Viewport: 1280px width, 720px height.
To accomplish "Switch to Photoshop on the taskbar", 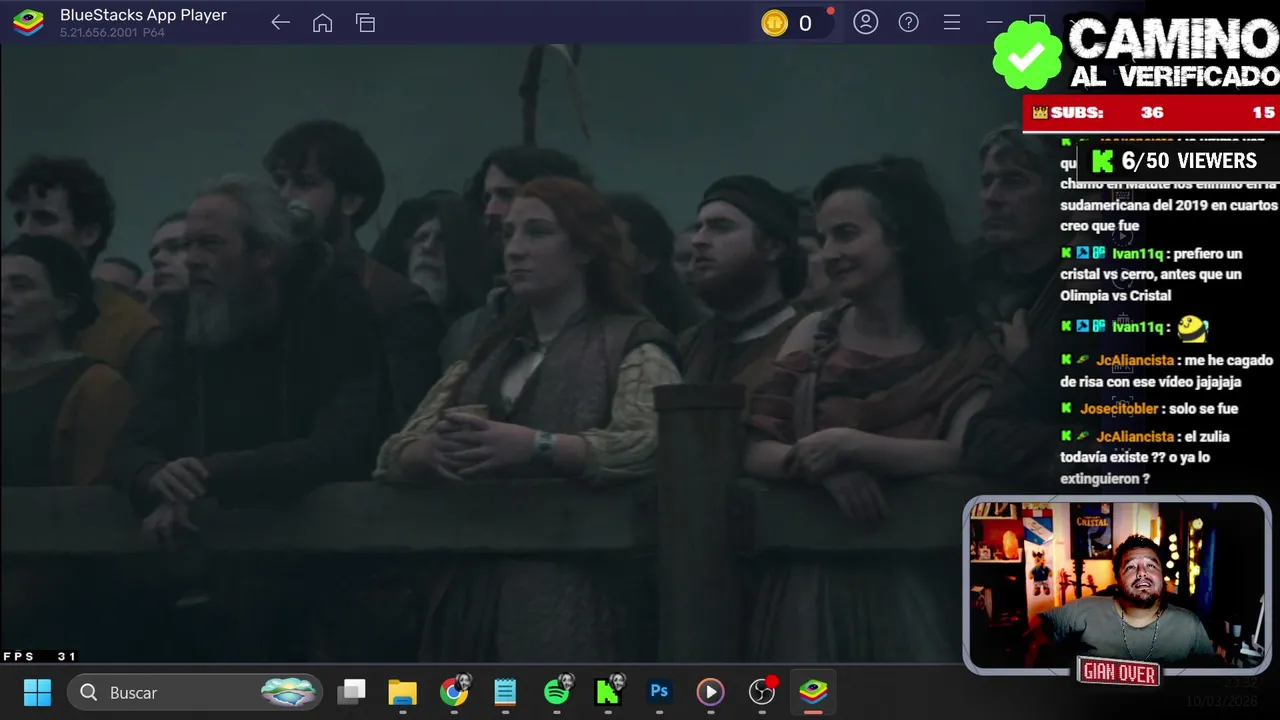I will coord(659,691).
